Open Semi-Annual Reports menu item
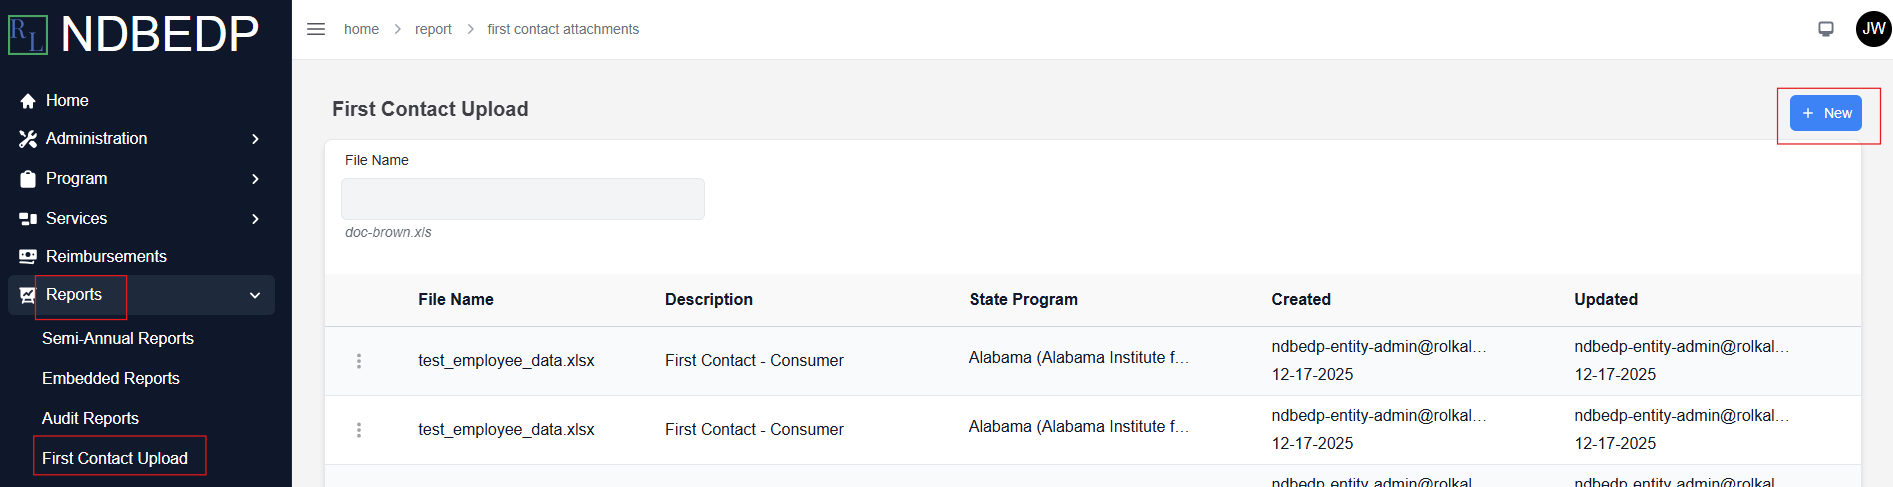This screenshot has width=1893, height=487. click(118, 338)
